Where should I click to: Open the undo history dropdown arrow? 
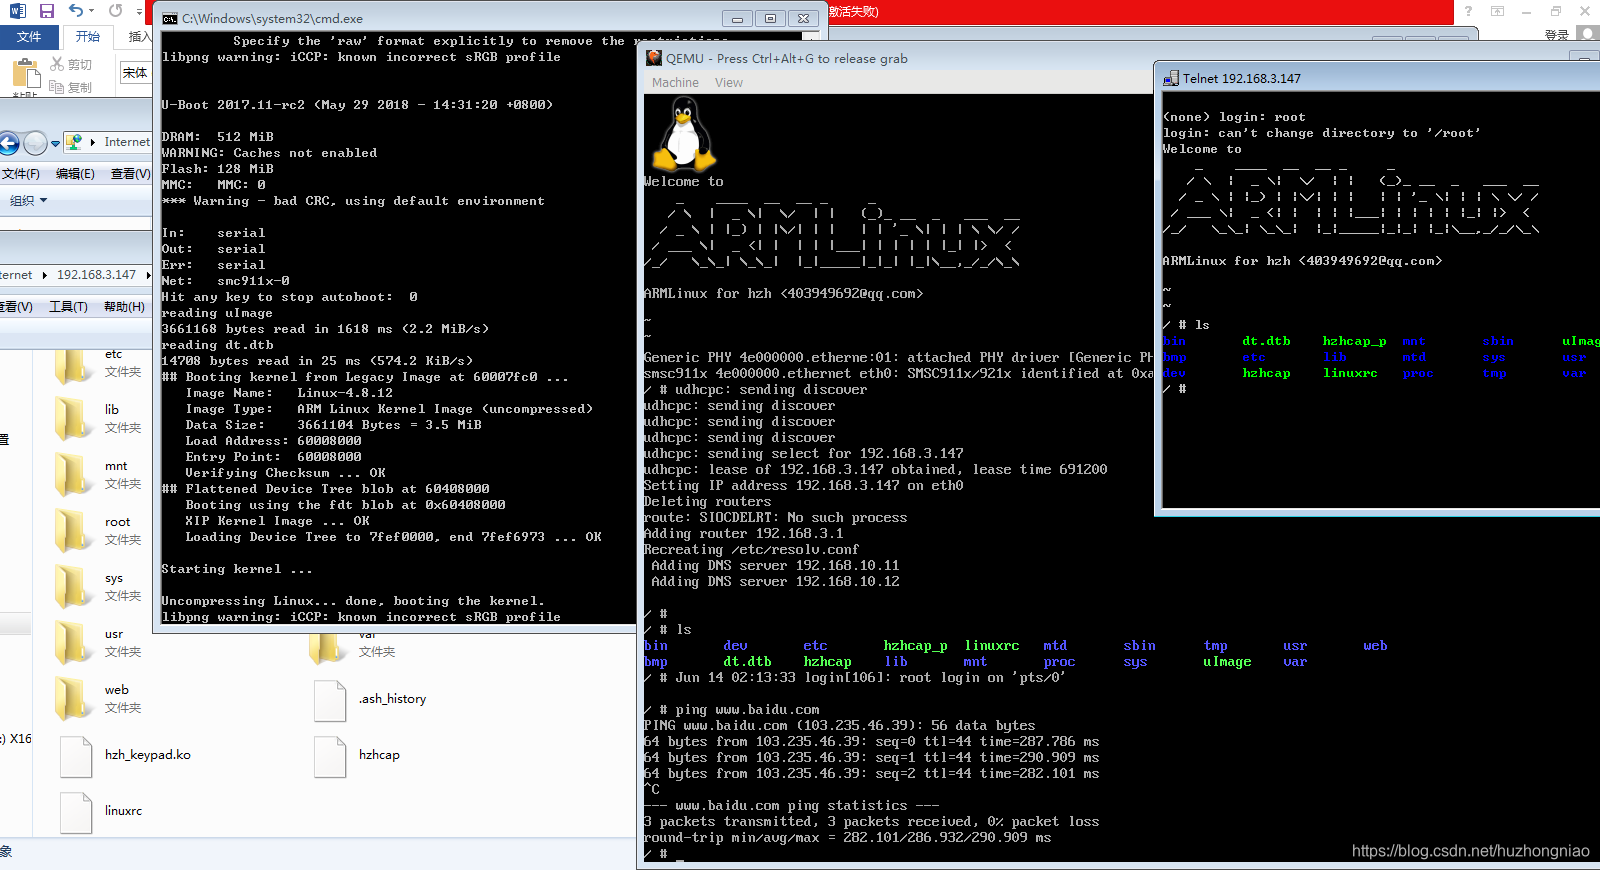click(x=92, y=11)
